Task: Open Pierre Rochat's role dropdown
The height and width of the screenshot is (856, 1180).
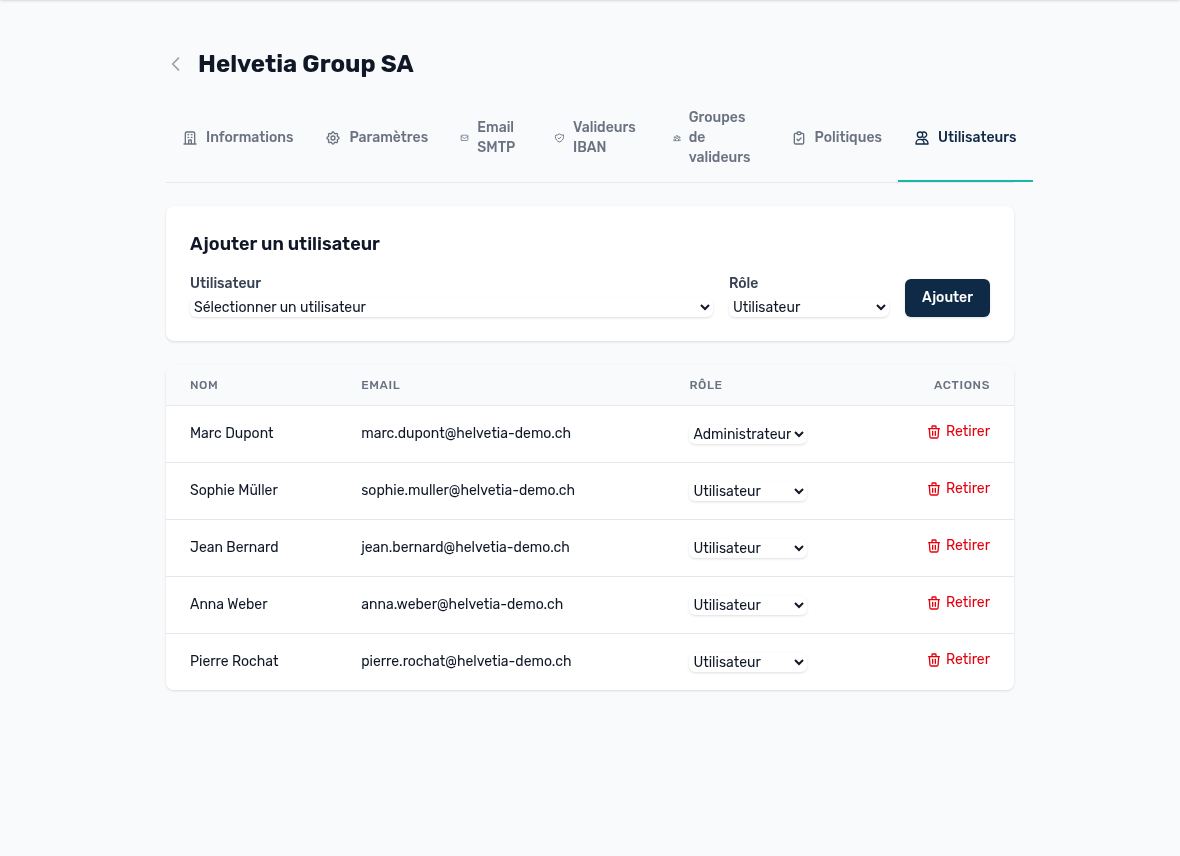Action: point(748,662)
